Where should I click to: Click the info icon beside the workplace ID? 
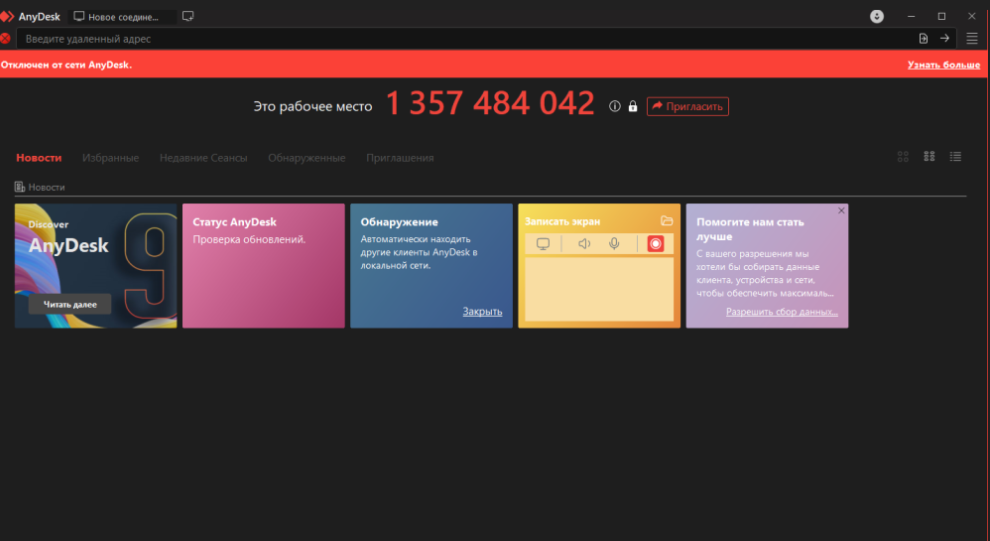pos(614,106)
